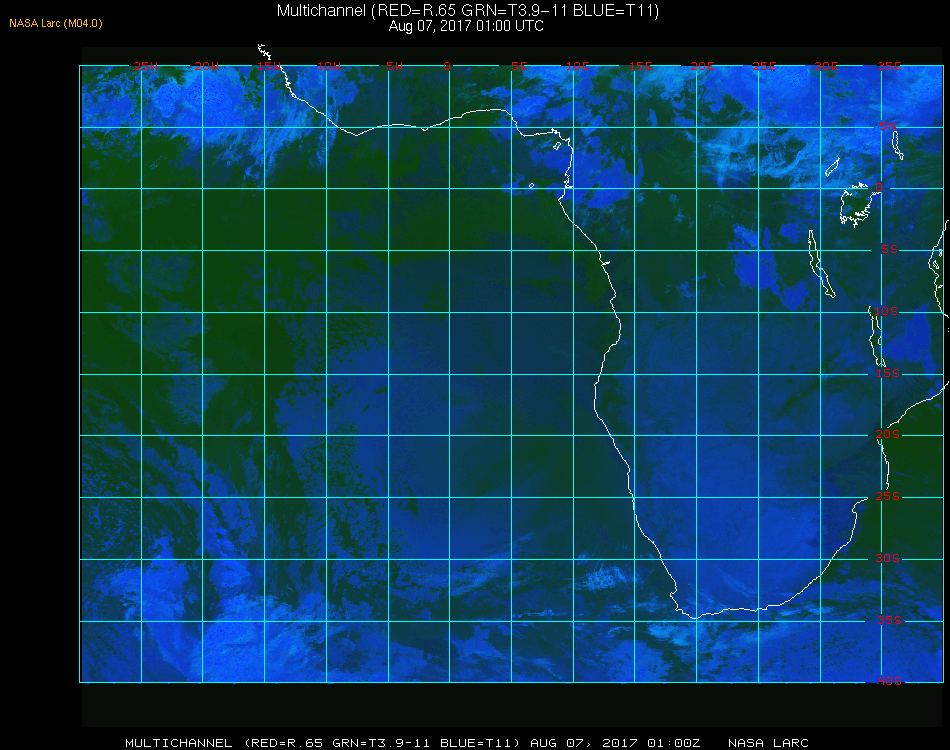Pick the 20E longitude label
This screenshot has height=750, width=950.
(x=702, y=66)
